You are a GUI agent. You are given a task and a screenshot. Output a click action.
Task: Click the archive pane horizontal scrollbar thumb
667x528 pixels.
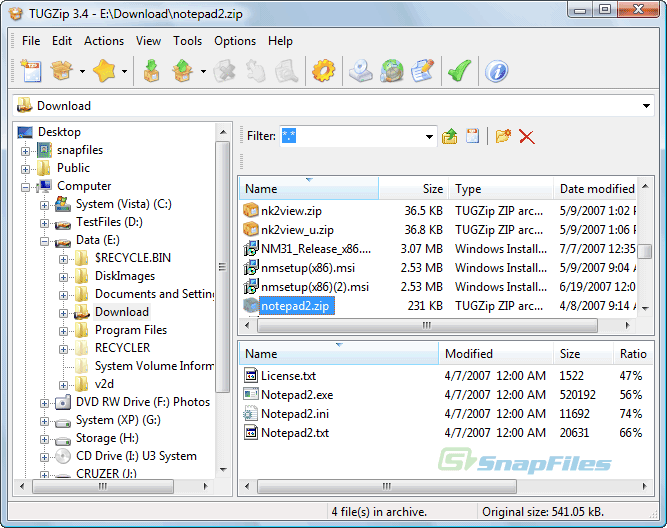click(x=387, y=486)
